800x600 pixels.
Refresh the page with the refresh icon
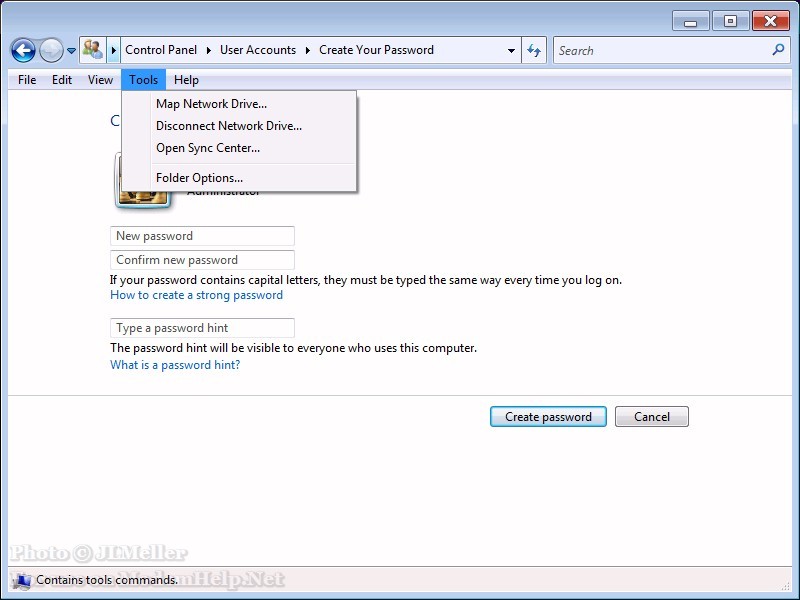(534, 50)
